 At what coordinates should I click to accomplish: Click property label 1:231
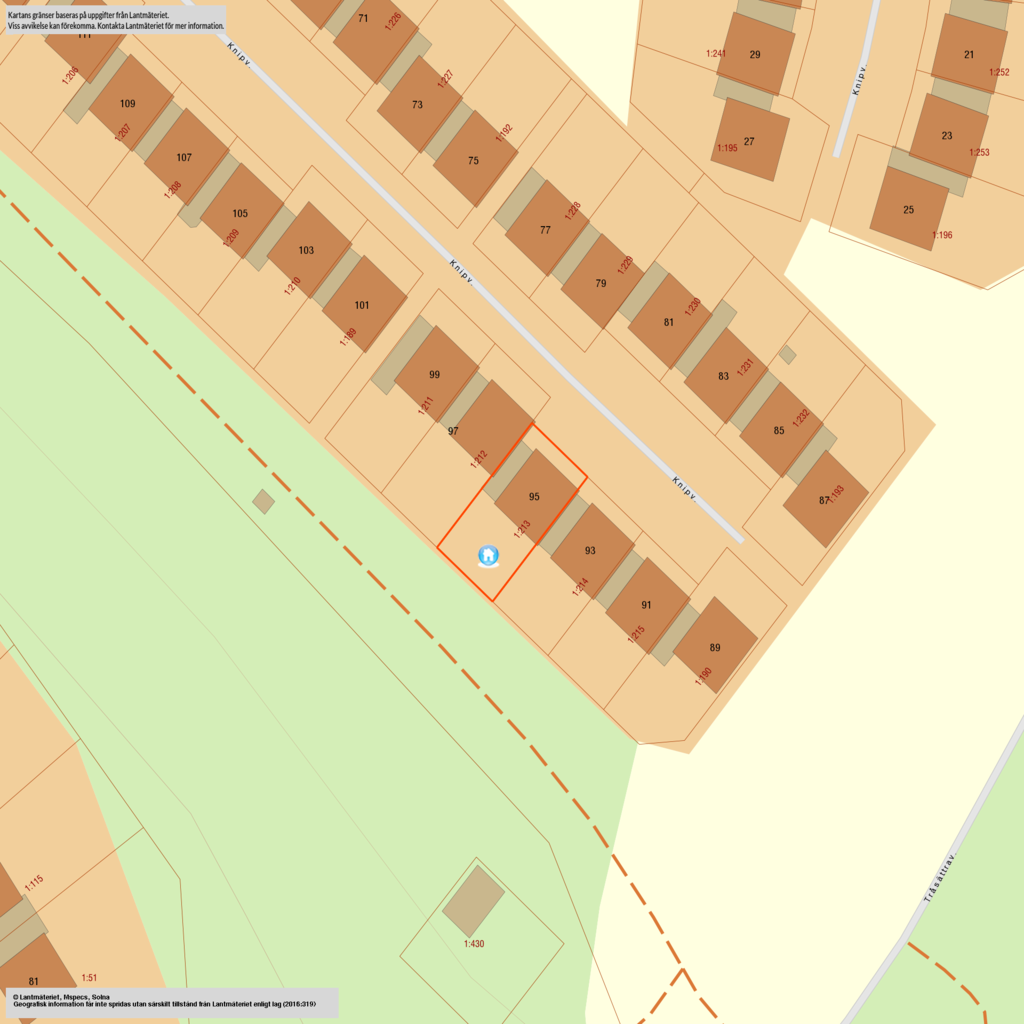coord(745,368)
